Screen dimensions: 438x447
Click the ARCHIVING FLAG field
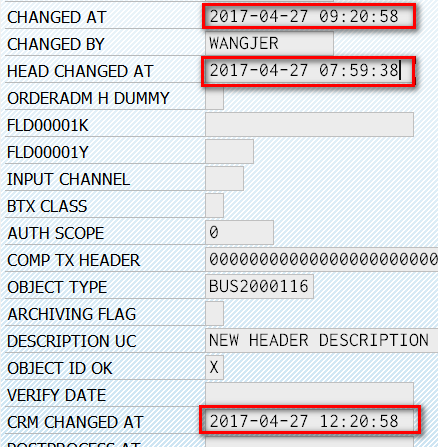point(214,313)
